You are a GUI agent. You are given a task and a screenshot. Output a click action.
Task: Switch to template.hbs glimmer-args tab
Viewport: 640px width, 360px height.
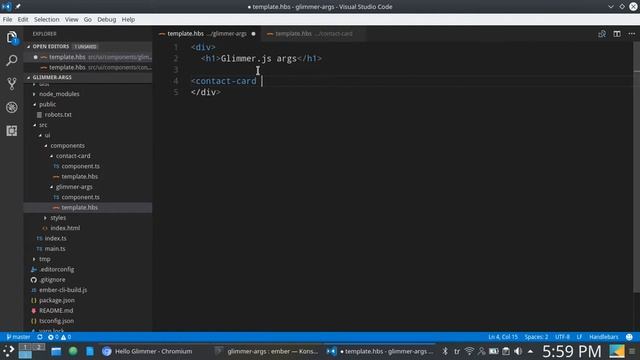click(x=207, y=34)
